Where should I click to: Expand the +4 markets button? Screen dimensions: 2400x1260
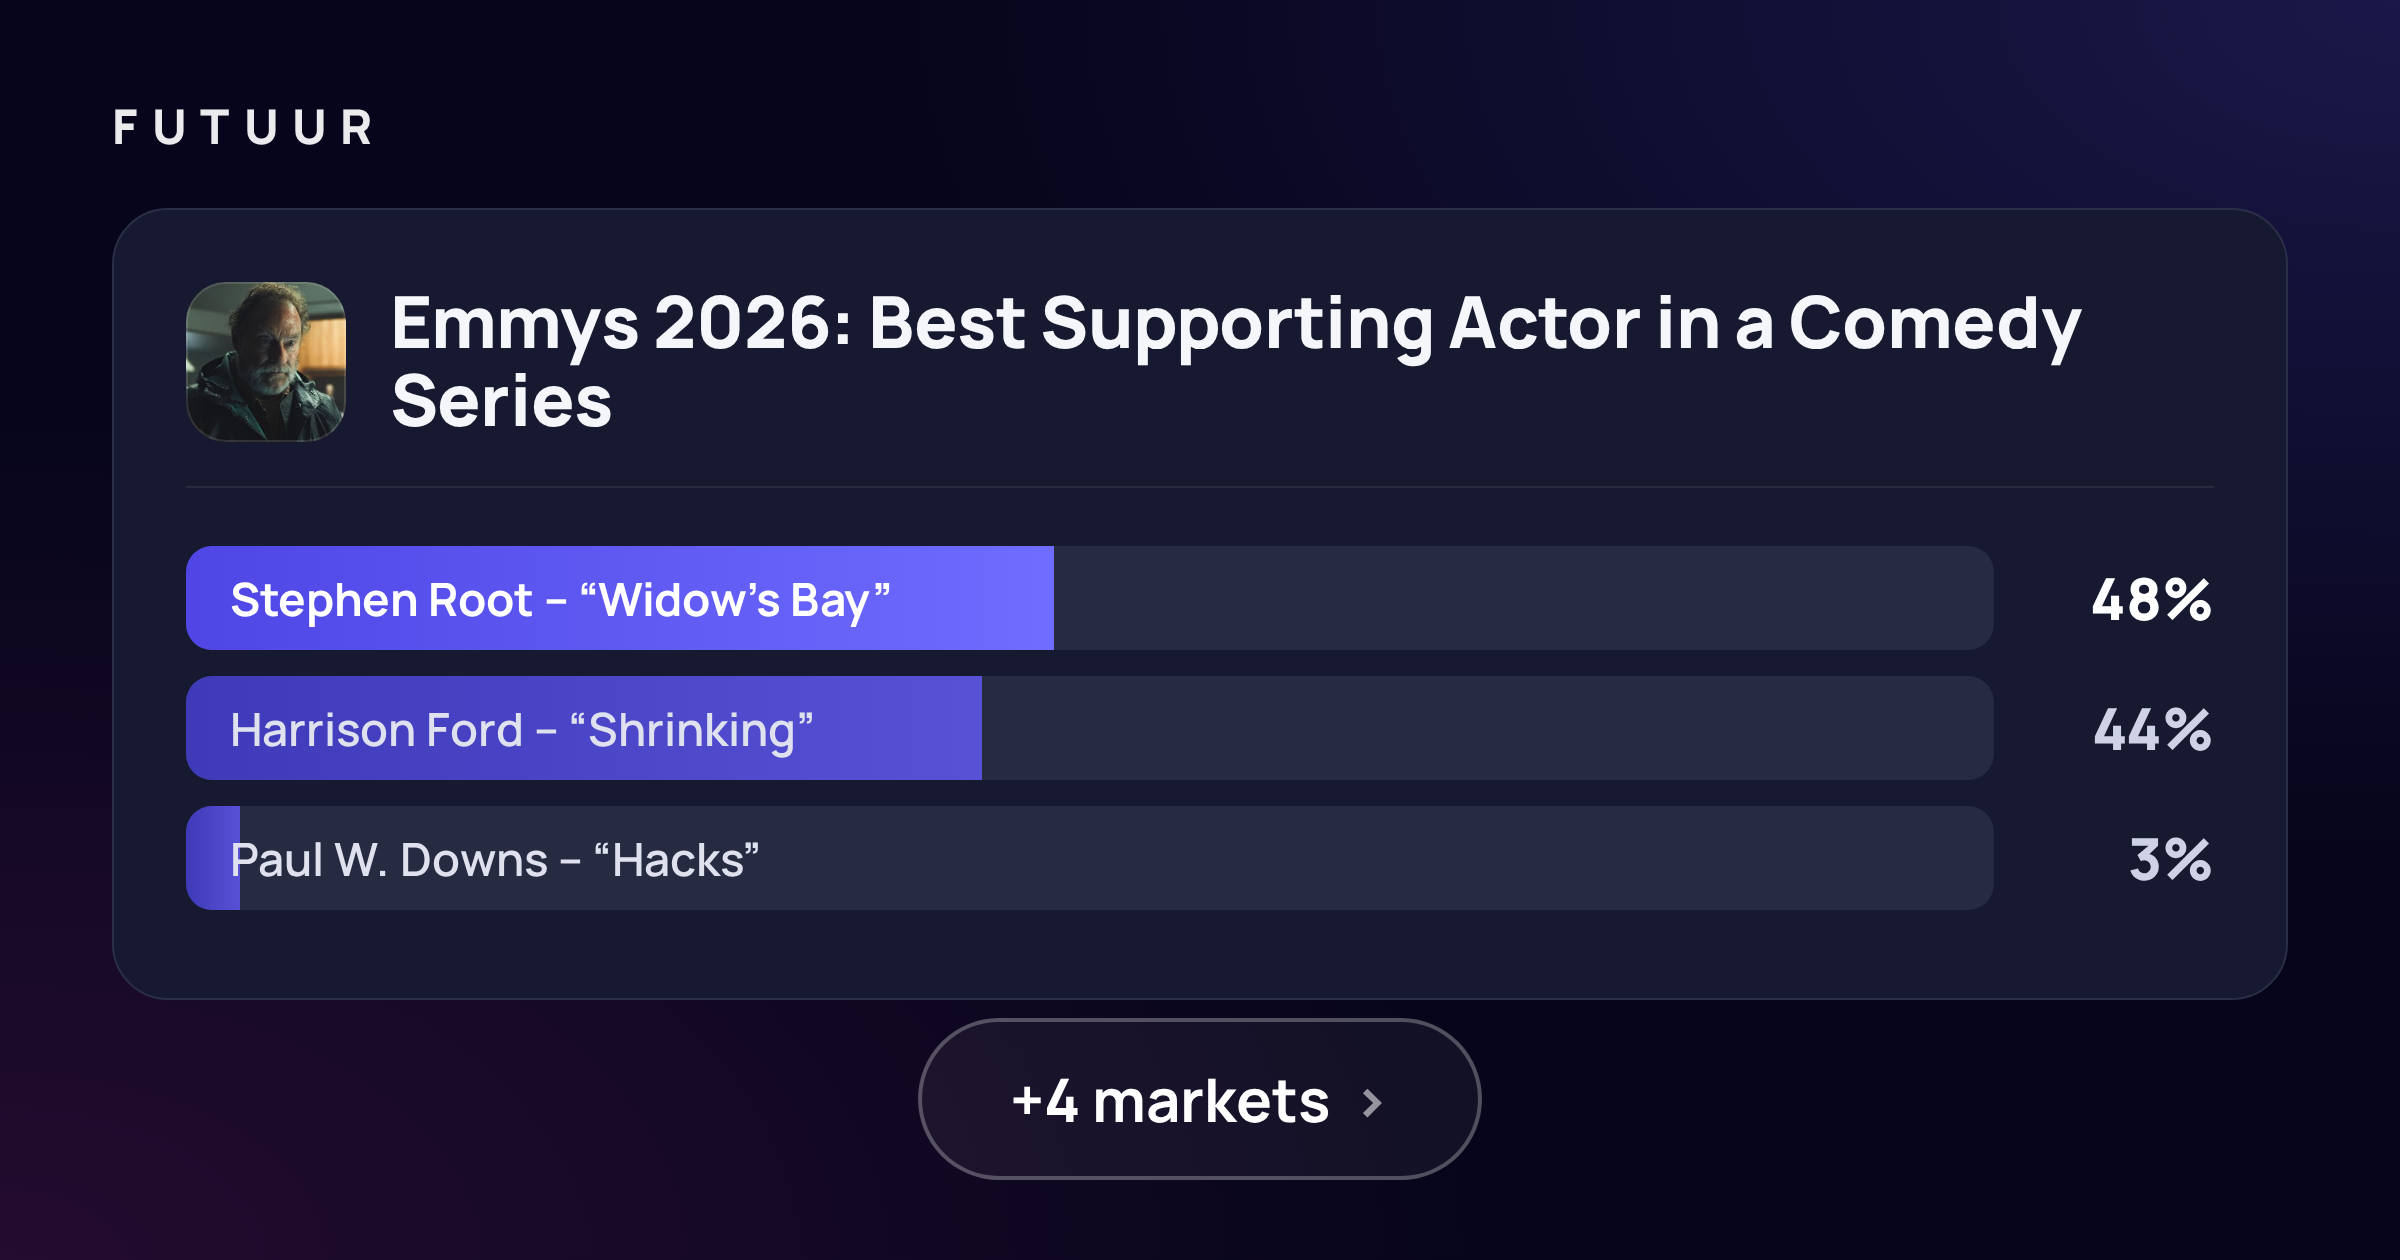tap(1199, 1099)
